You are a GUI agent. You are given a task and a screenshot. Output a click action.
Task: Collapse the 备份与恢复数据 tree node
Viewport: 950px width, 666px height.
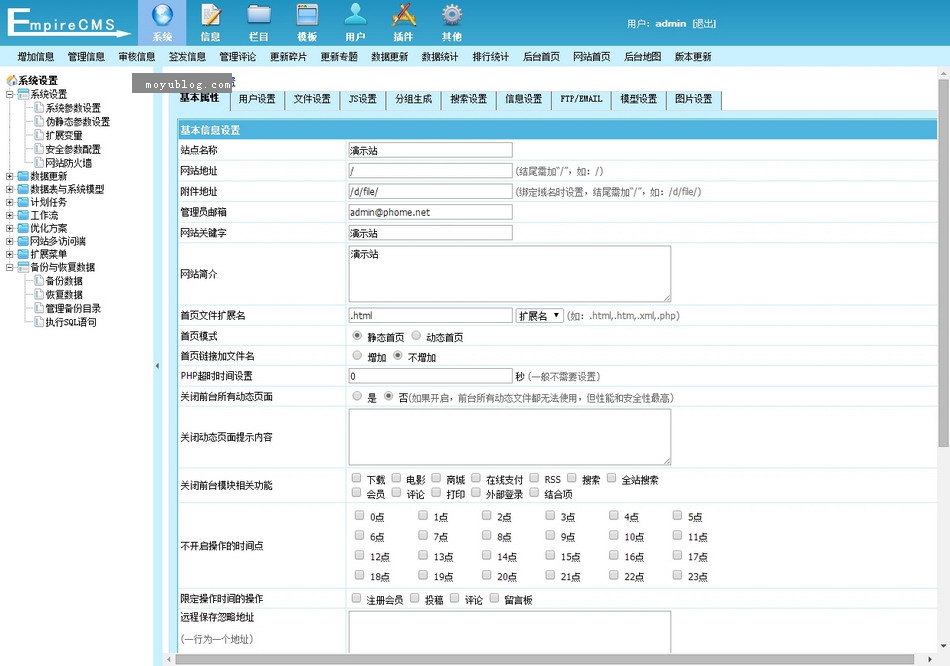[x=10, y=267]
